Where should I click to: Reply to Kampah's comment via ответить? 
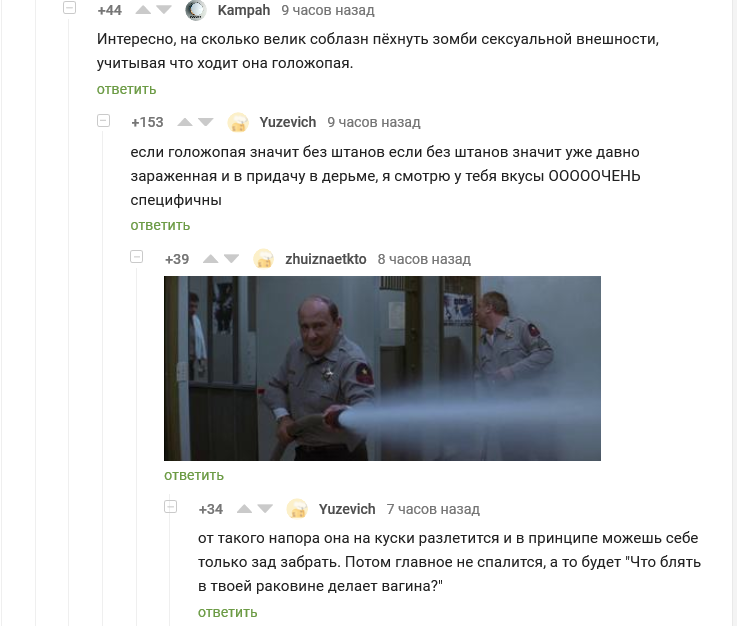(126, 89)
